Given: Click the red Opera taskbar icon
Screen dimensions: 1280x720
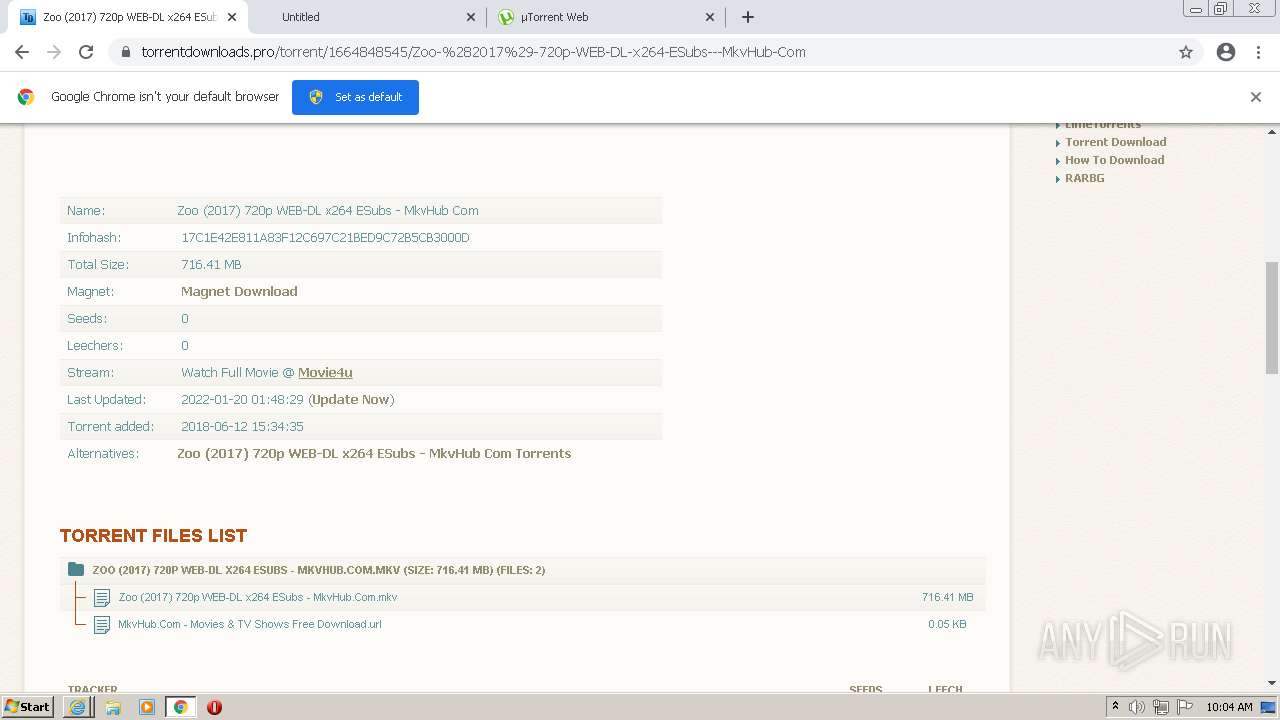Looking at the screenshot, I should point(214,707).
